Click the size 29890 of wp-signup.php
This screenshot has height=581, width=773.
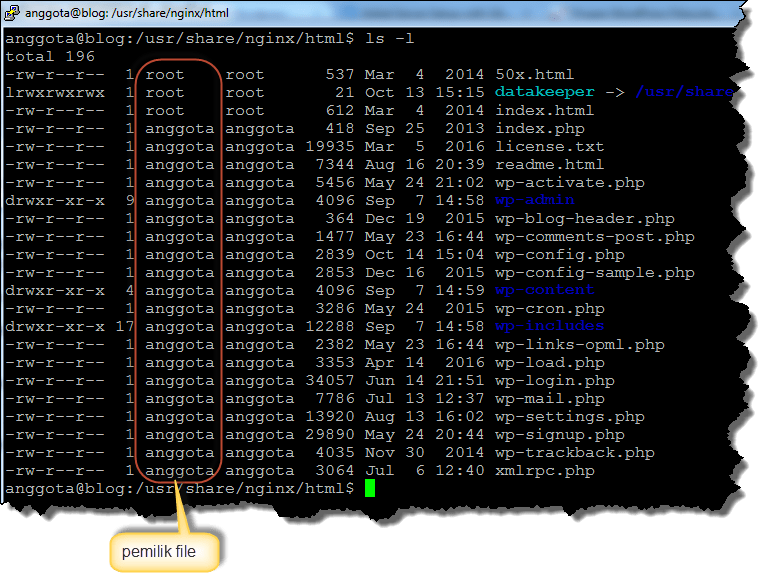(x=330, y=435)
